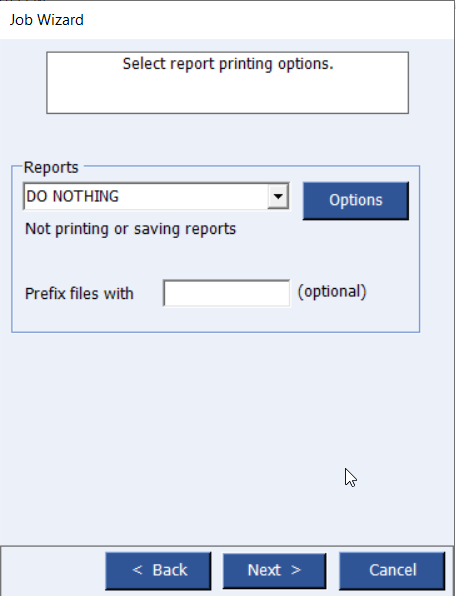
Task: Click the greater-than arrow on Next button
Action: [x=296, y=570]
